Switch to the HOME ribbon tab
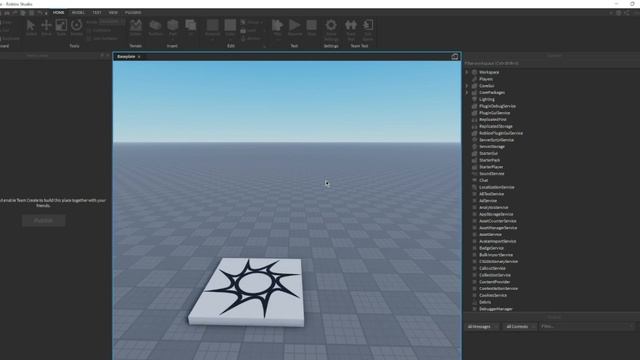640x360 pixels. coord(58,13)
